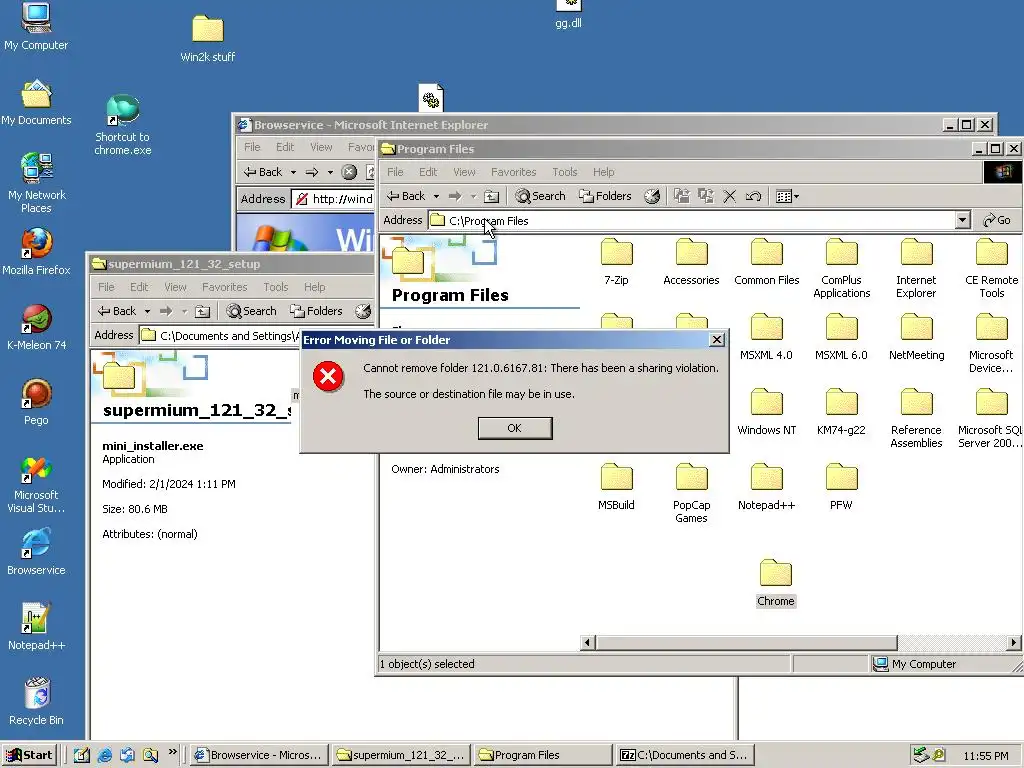The image size is (1024, 768).
Task: Click OK in the error dialog
Action: [515, 428]
